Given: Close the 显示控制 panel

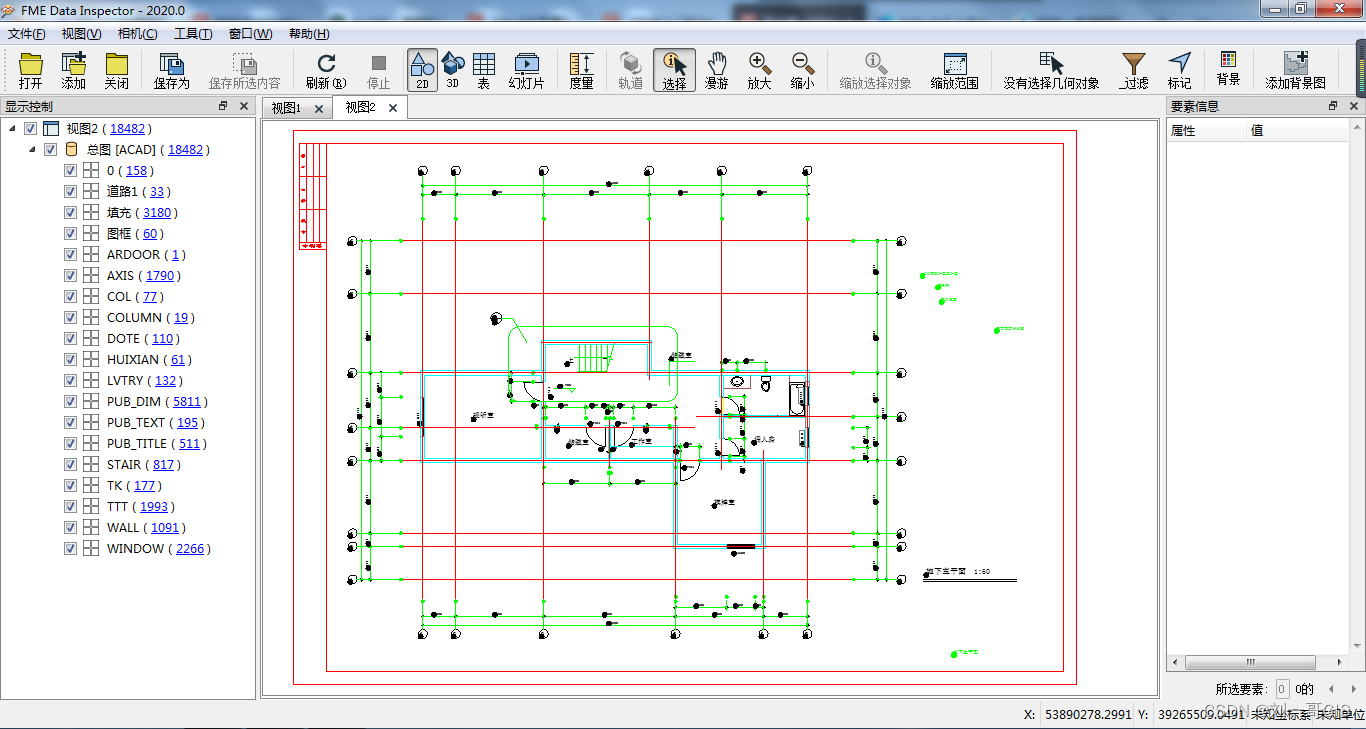Looking at the screenshot, I should coord(244,106).
